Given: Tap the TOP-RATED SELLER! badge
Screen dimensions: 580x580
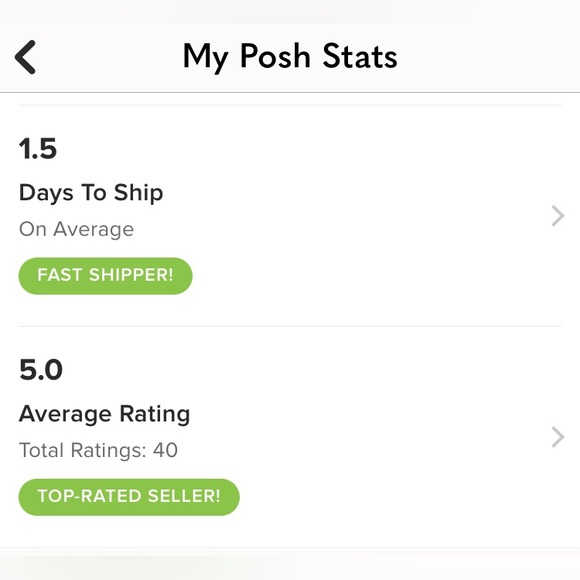Looking at the screenshot, I should [129, 497].
